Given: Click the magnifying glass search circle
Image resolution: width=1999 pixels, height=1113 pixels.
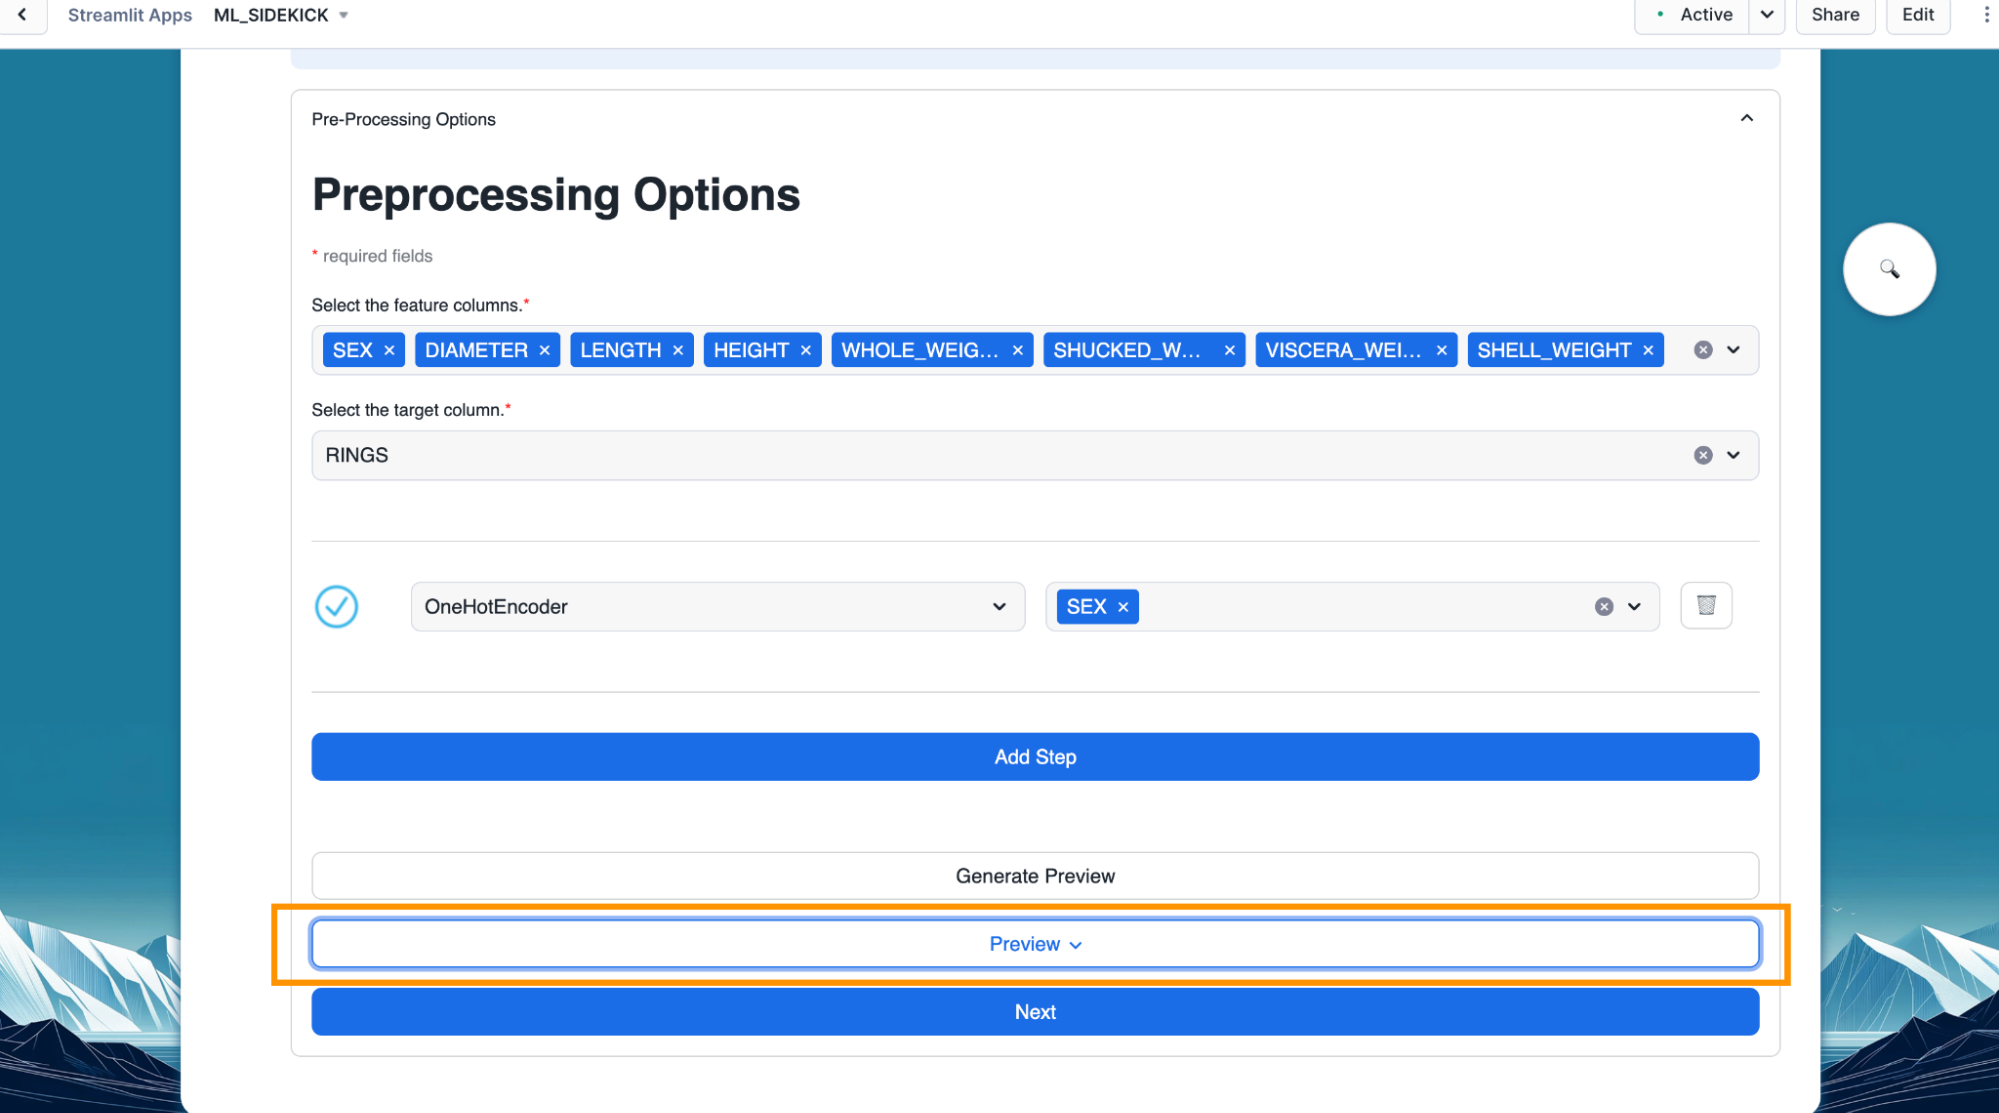Looking at the screenshot, I should [1888, 269].
